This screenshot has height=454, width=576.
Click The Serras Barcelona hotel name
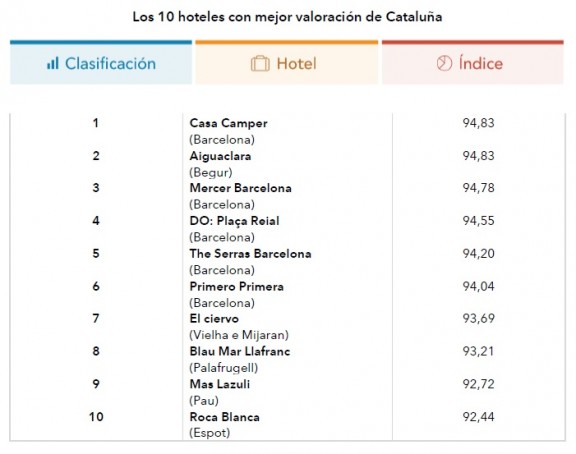[x=250, y=253]
